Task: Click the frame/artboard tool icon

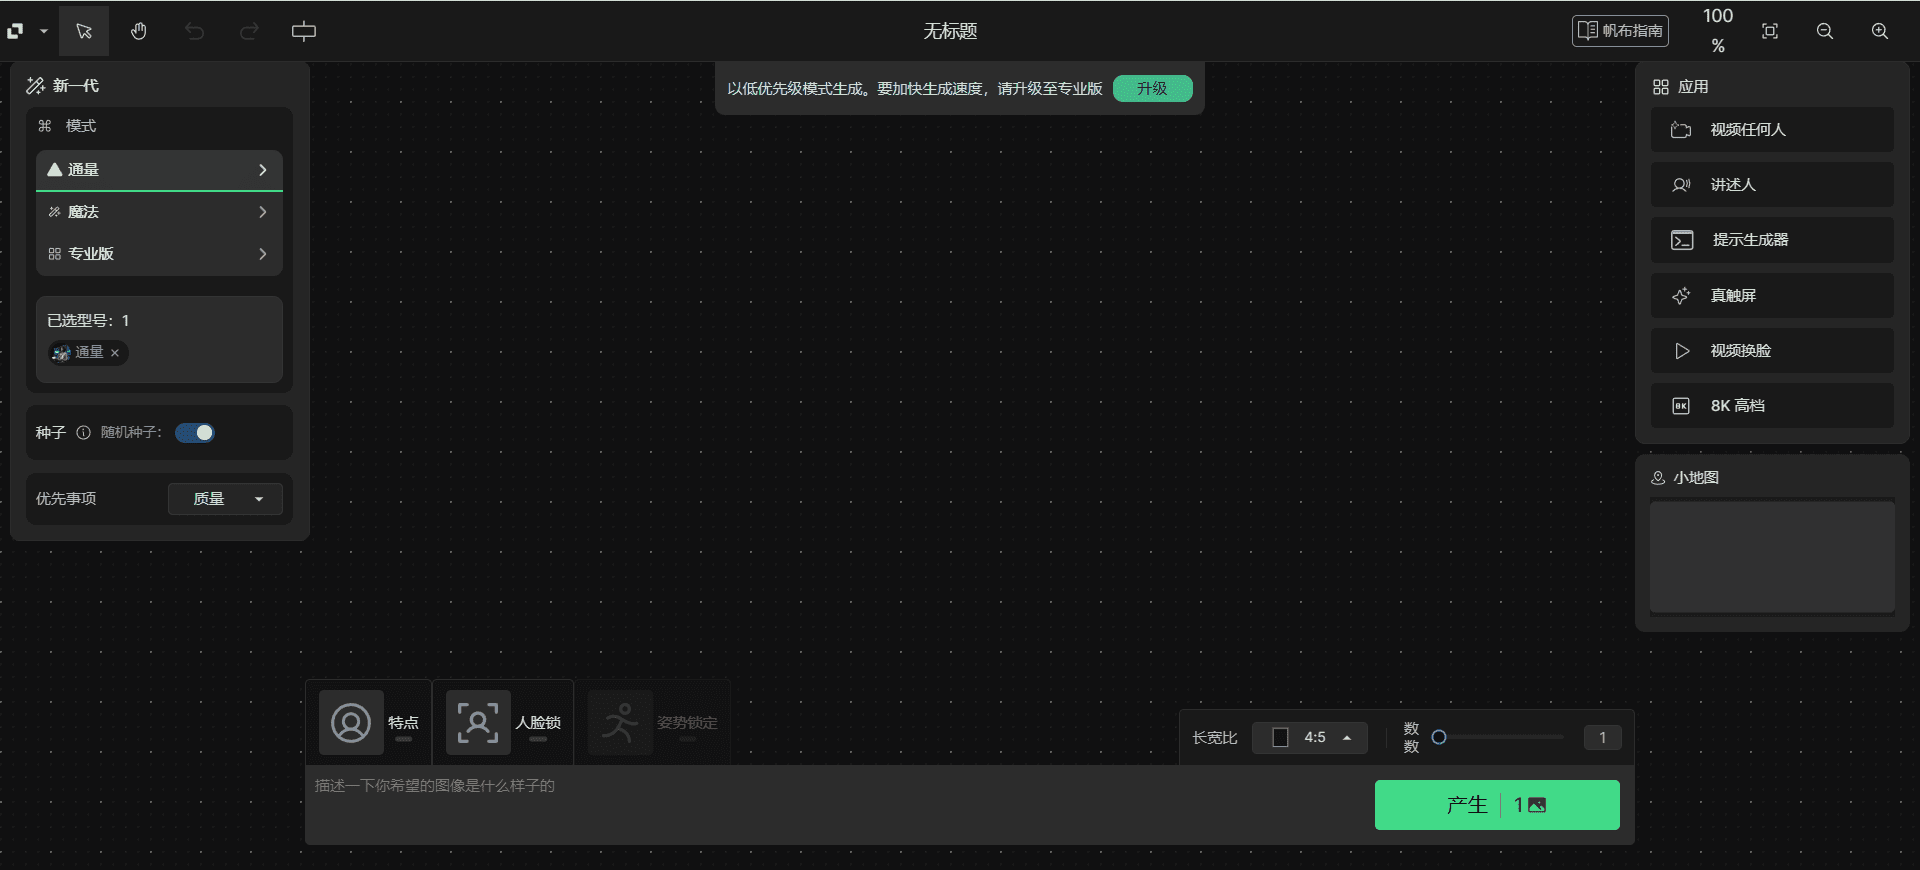Action: coord(304,31)
